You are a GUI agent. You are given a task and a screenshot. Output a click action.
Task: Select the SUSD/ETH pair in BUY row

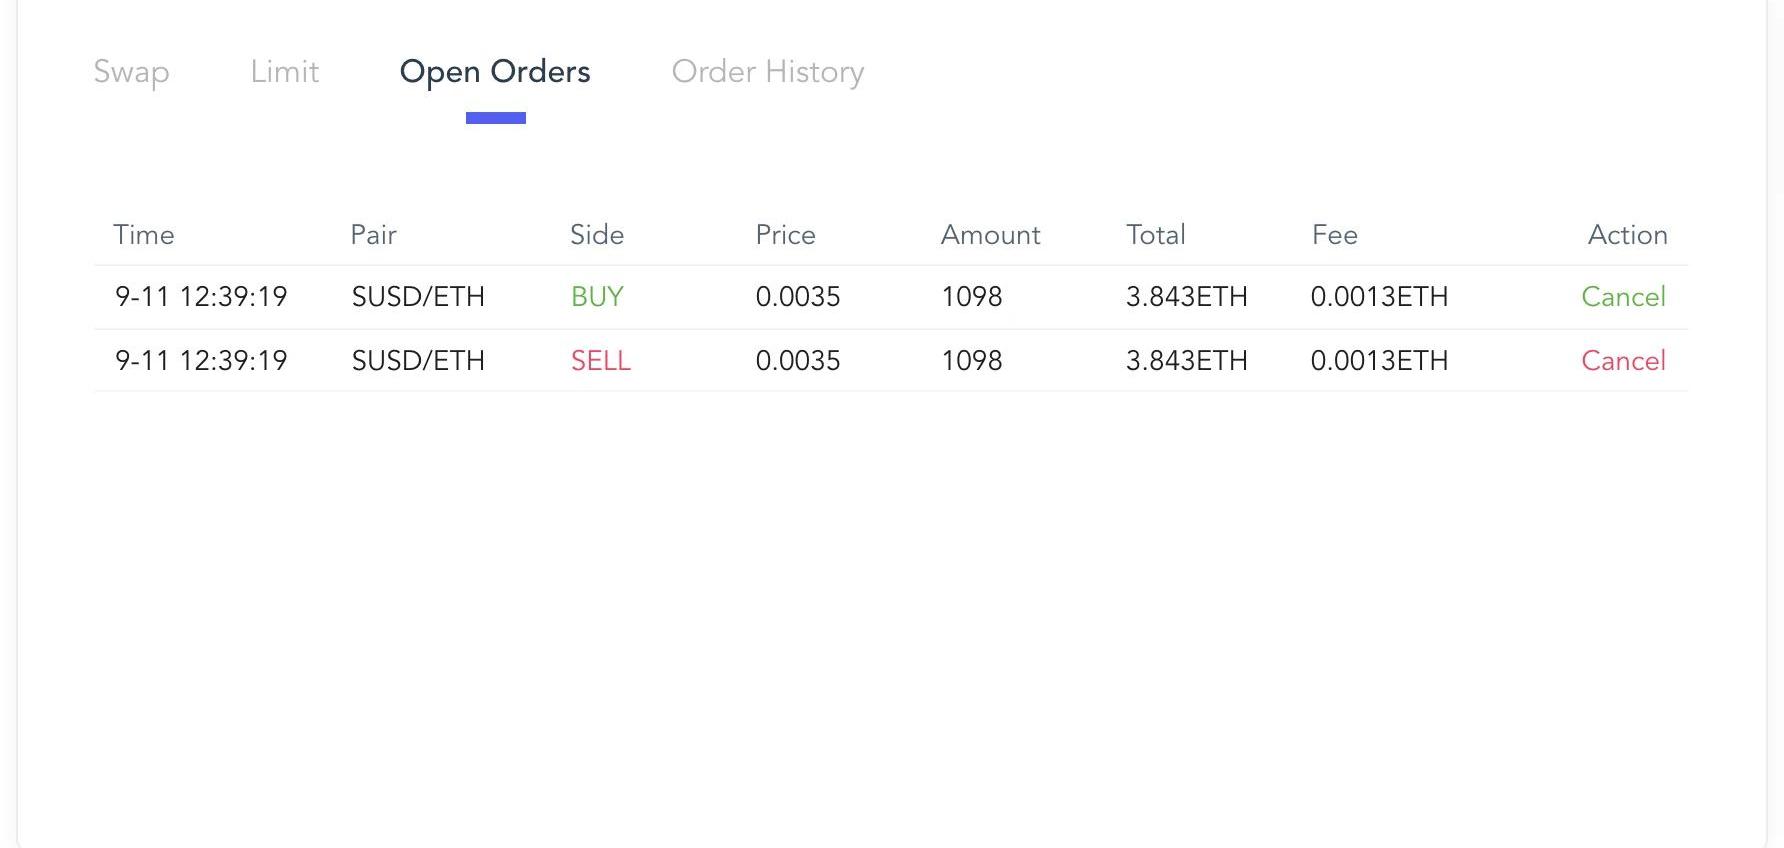click(x=418, y=297)
